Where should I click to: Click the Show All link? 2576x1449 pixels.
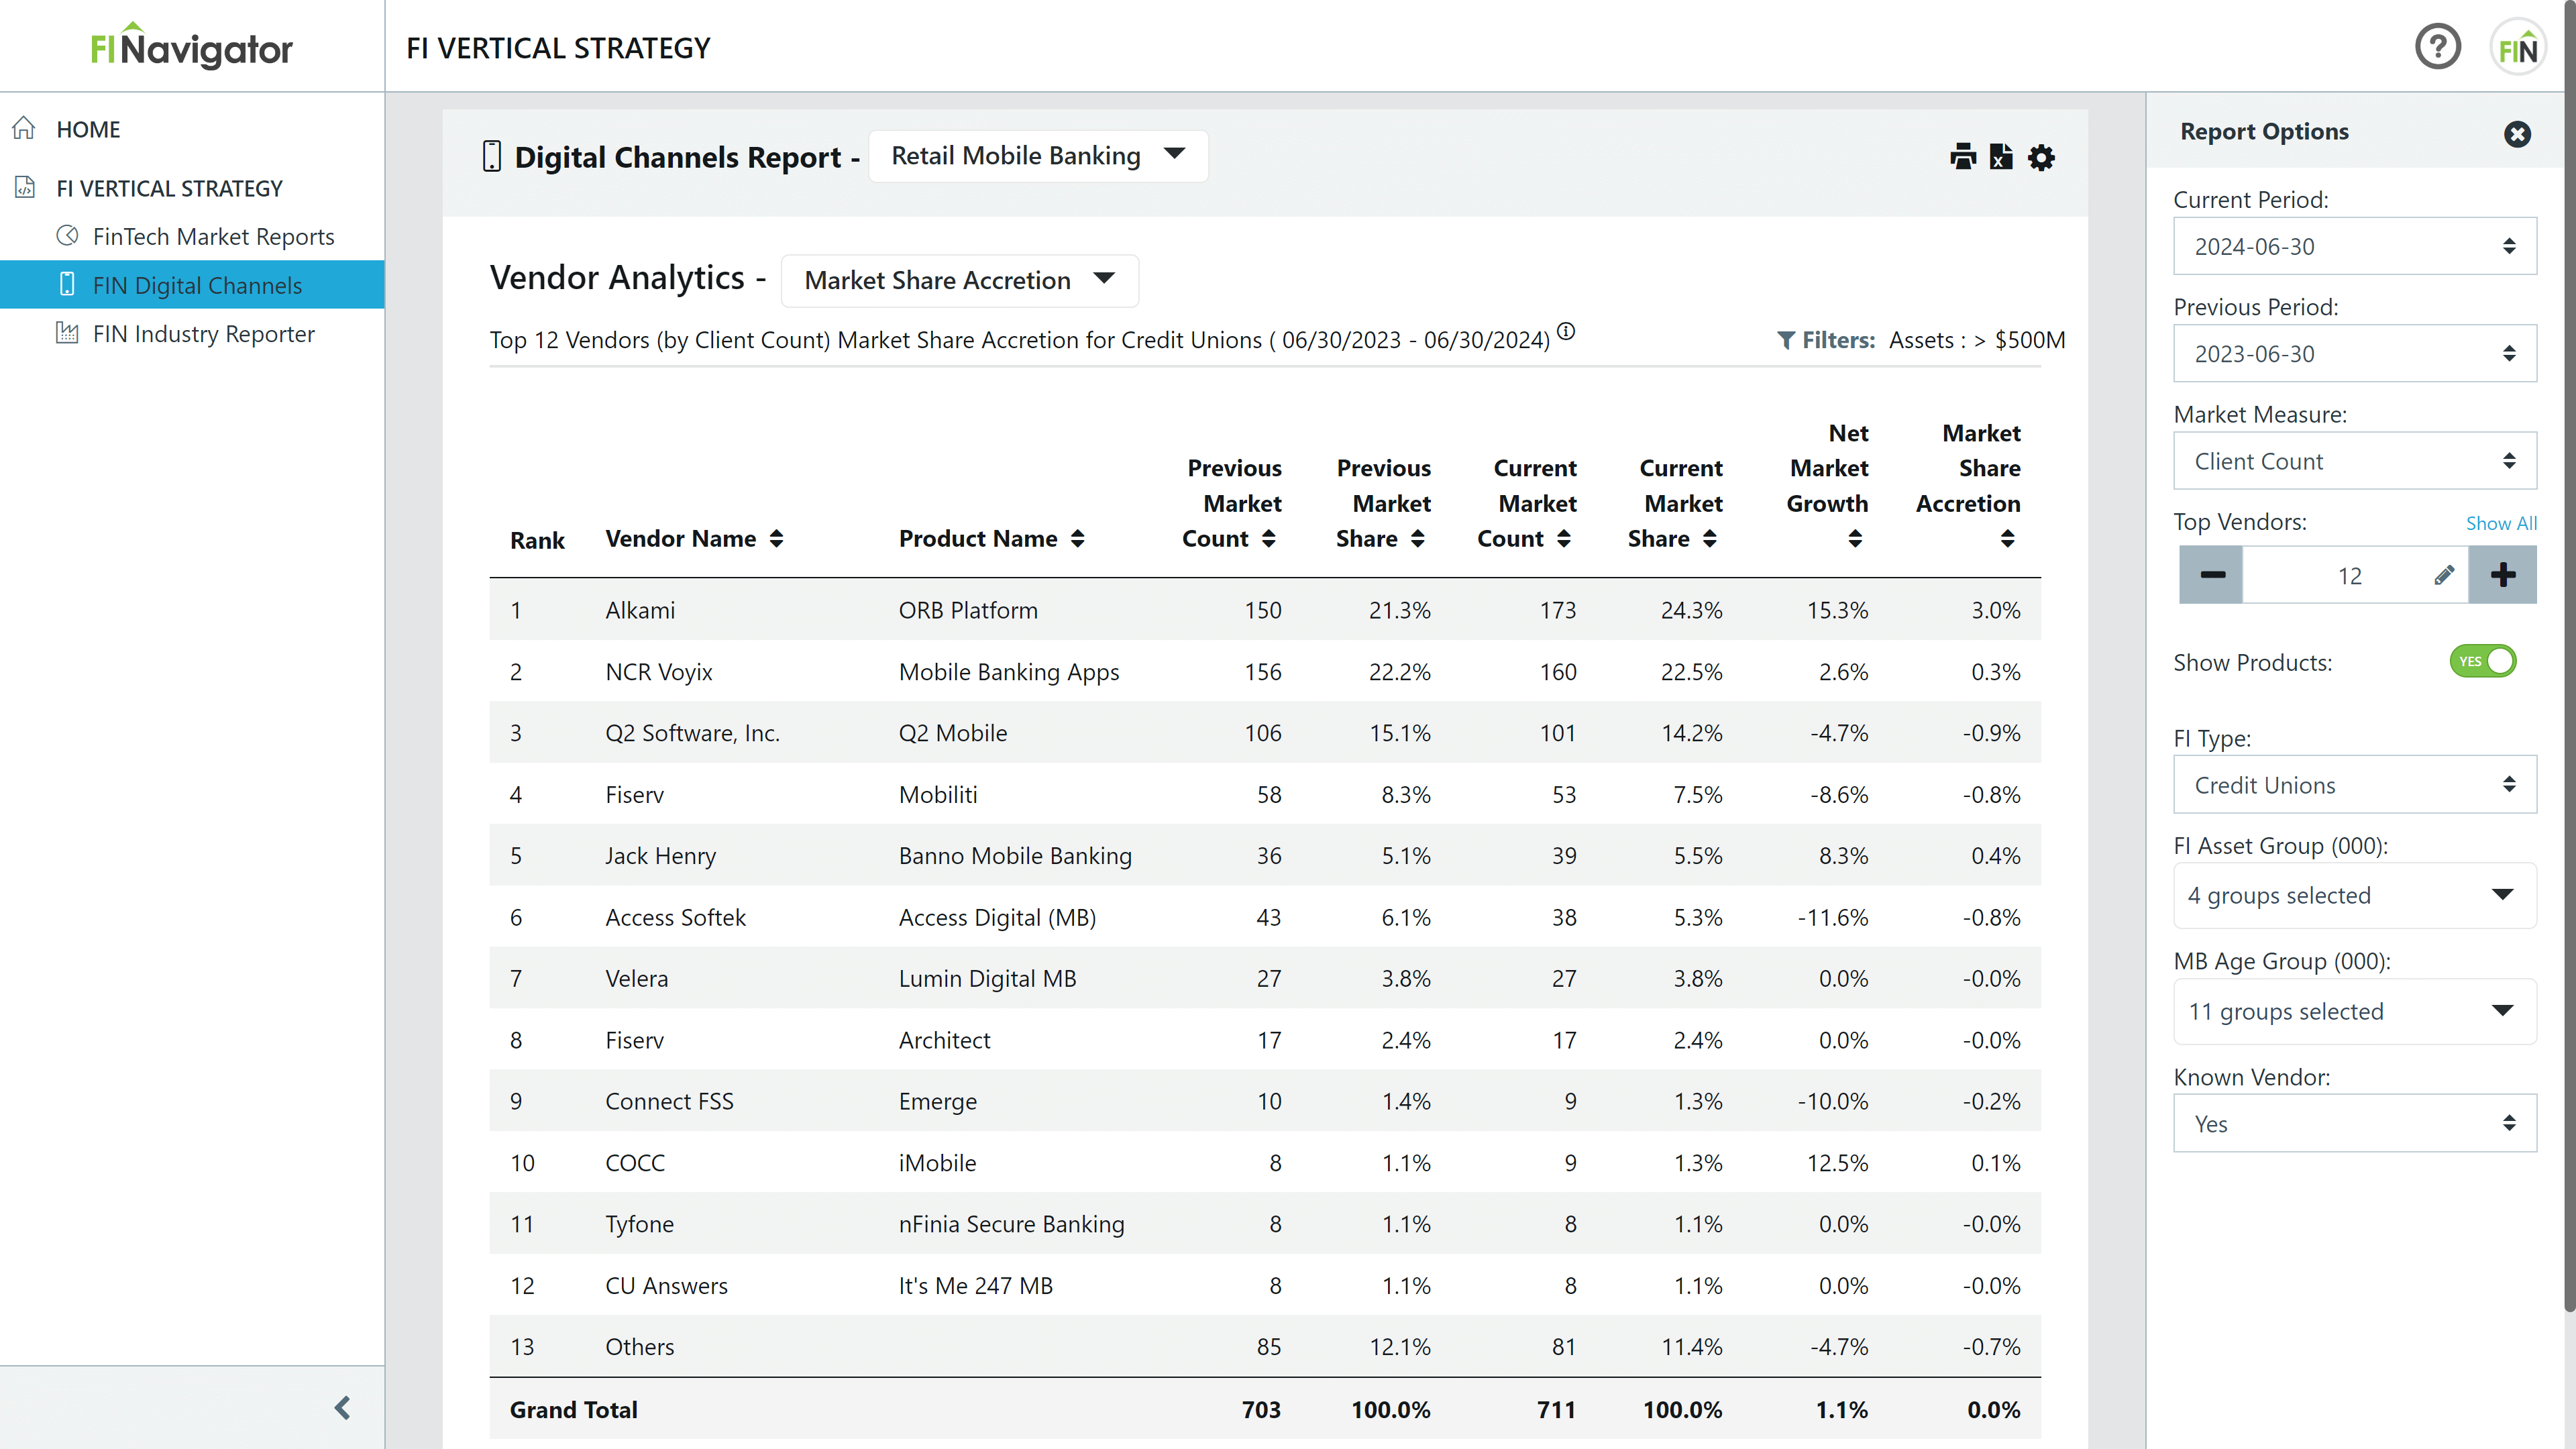pyautogui.click(x=2501, y=523)
